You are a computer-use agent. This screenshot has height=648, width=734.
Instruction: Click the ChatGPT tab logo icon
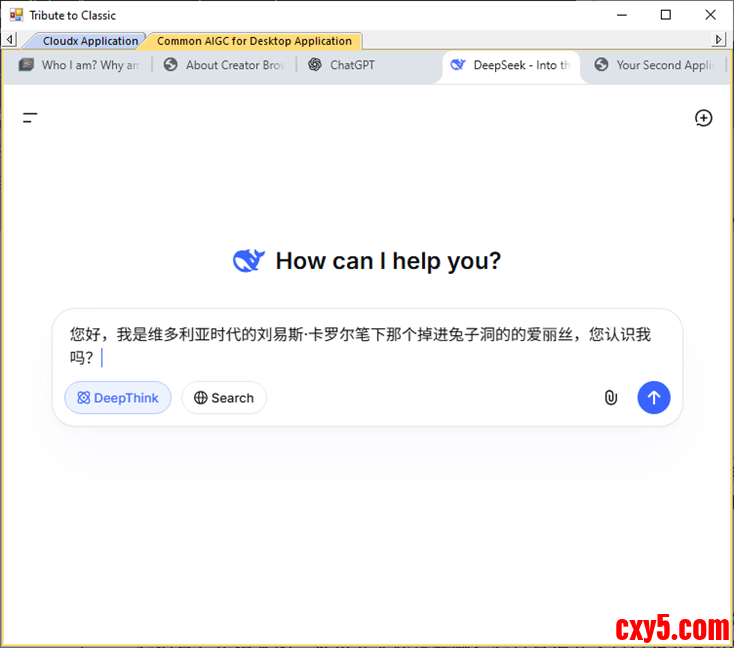315,65
